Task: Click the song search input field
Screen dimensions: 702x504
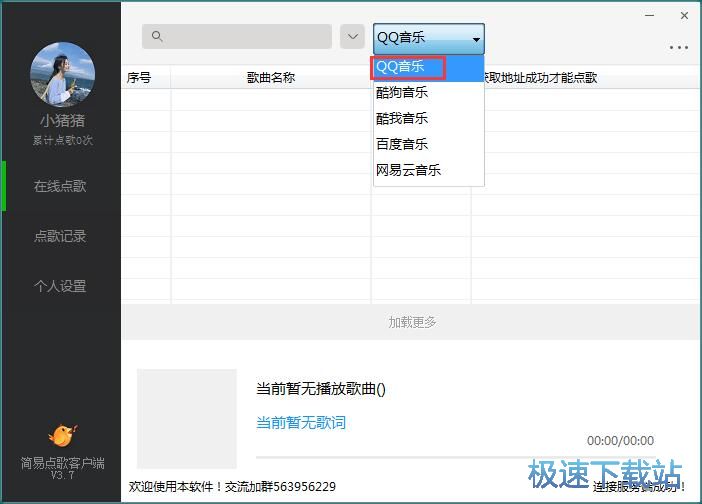Action: tap(237, 36)
